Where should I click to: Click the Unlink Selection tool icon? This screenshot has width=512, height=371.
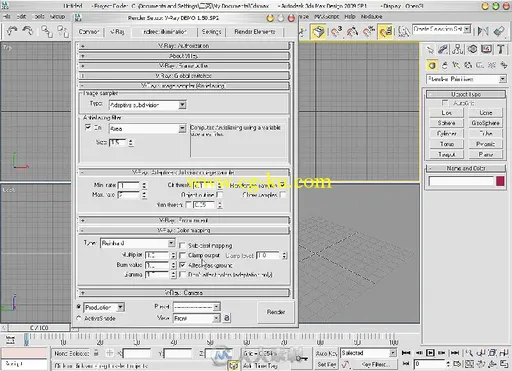(x=62, y=31)
